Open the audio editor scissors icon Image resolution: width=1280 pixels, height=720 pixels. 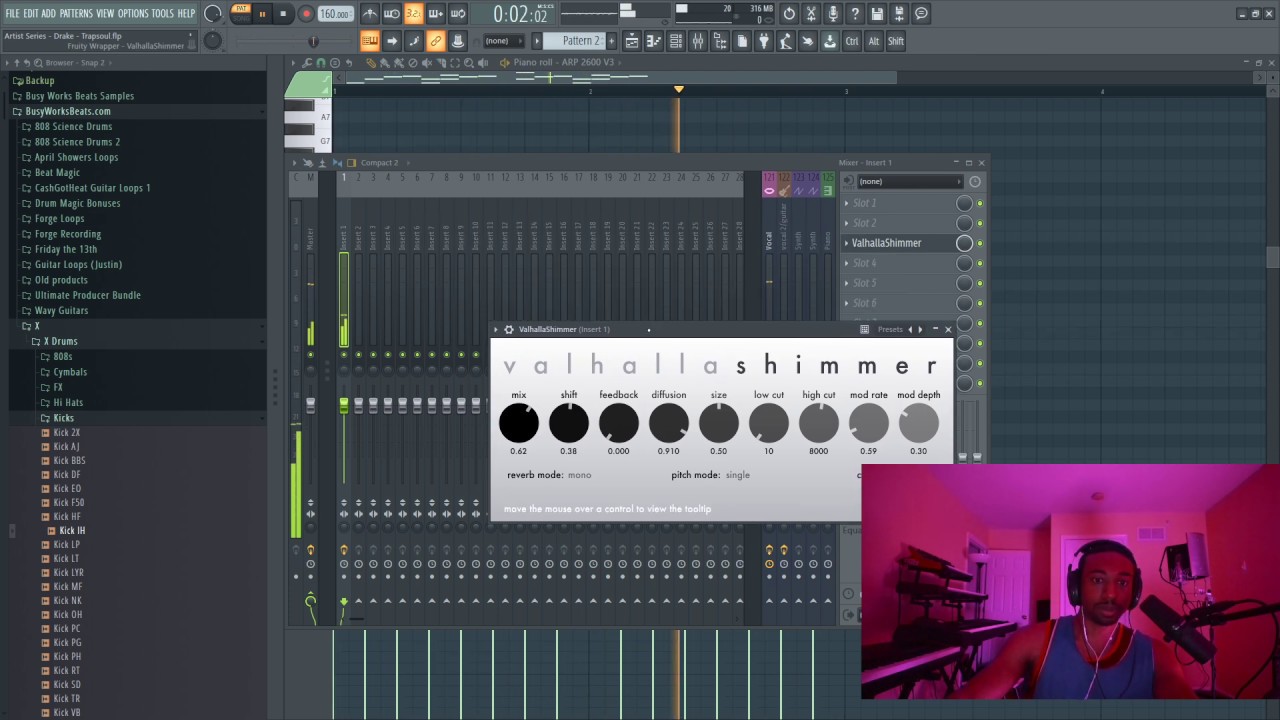coord(811,14)
